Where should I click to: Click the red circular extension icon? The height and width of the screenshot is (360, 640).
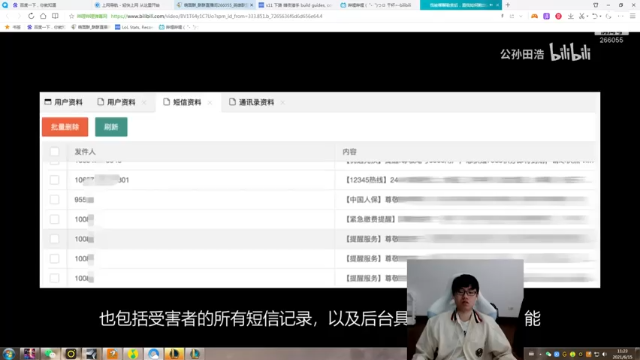[x=558, y=16]
